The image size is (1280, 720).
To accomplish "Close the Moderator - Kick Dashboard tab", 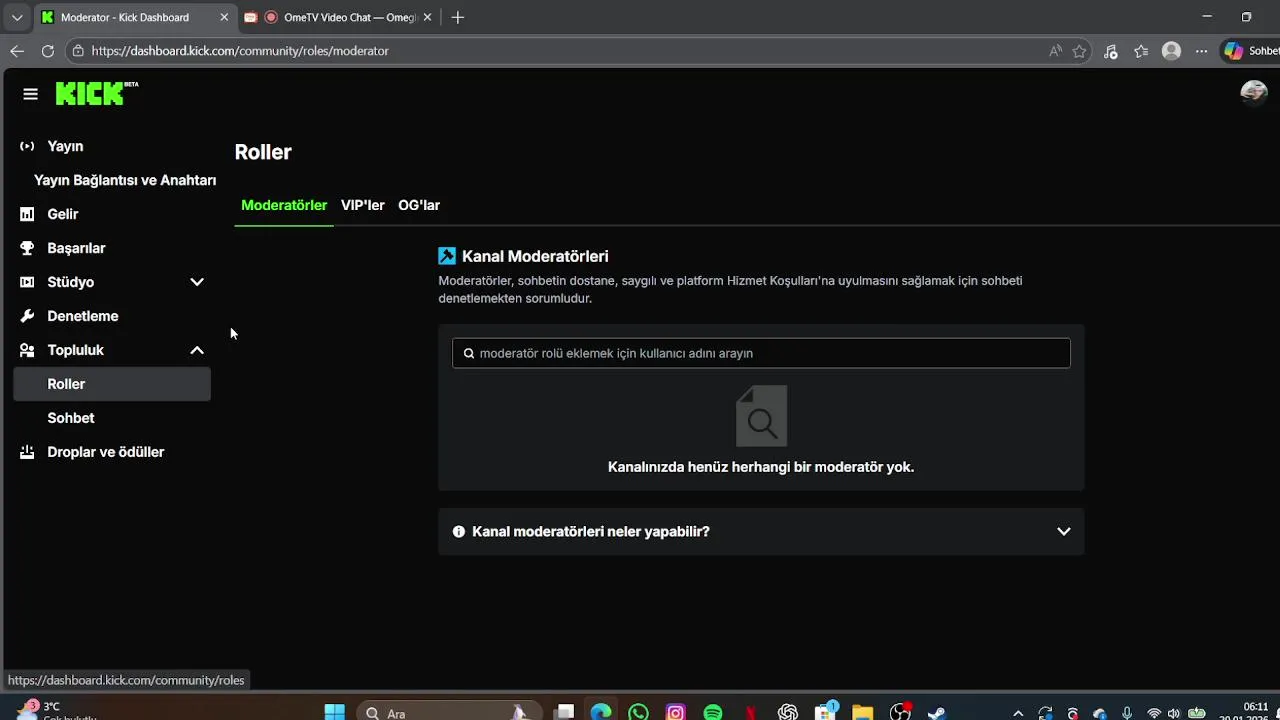I will coord(223,17).
